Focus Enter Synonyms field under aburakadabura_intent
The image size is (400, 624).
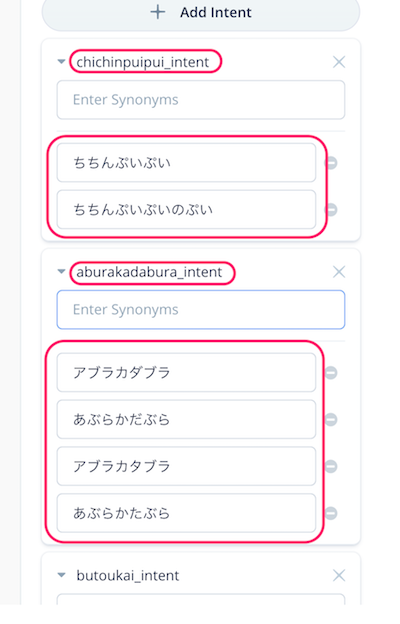pyautogui.click(x=201, y=310)
